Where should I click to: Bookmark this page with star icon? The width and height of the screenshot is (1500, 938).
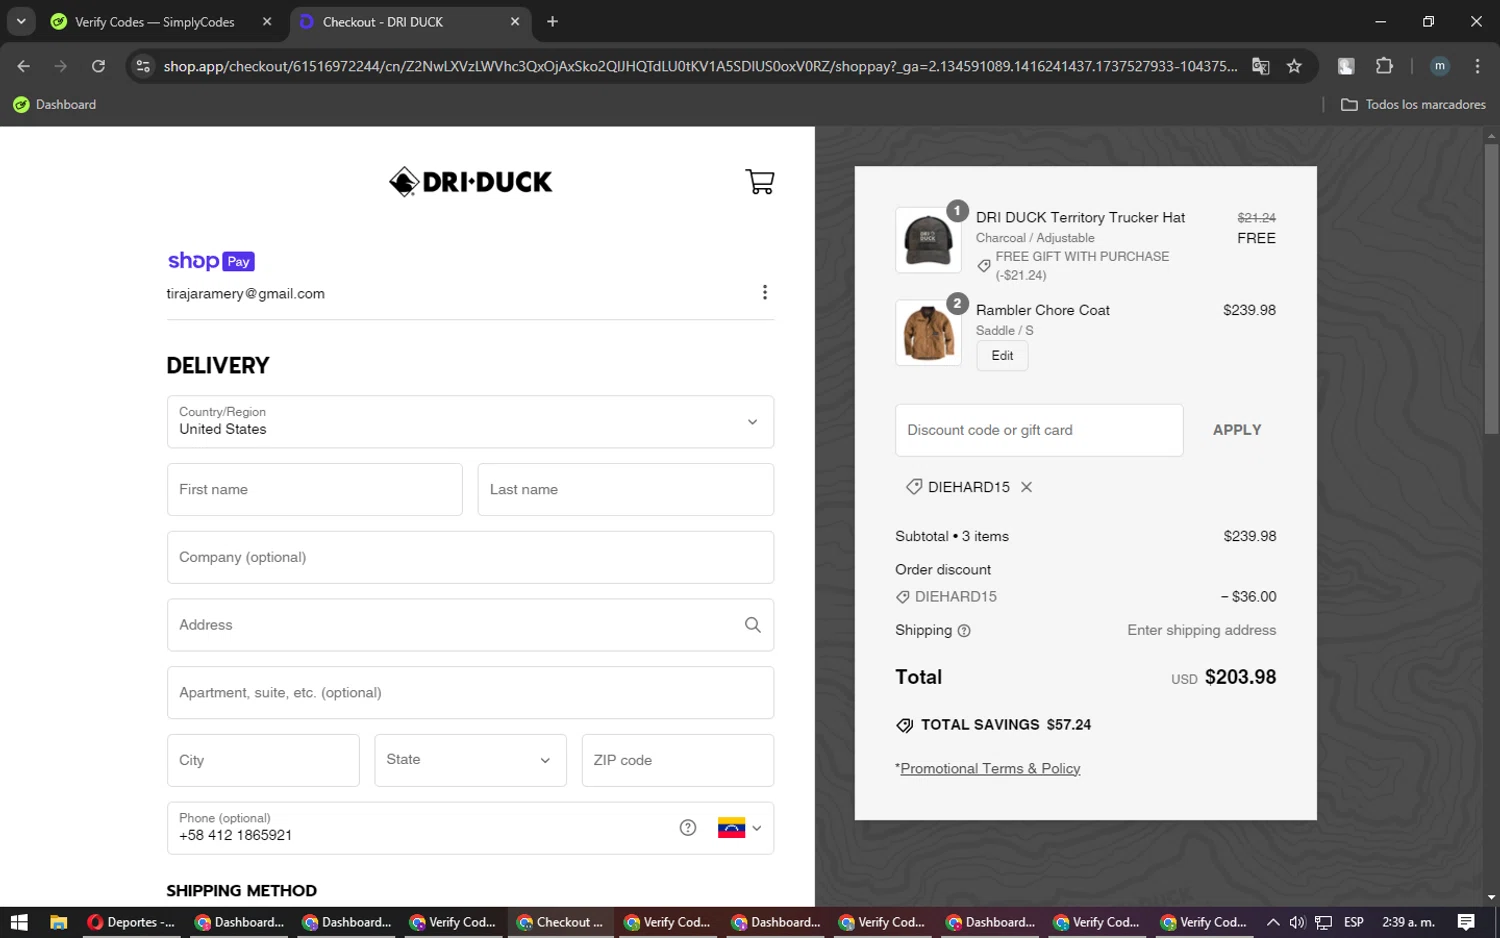[x=1294, y=66]
